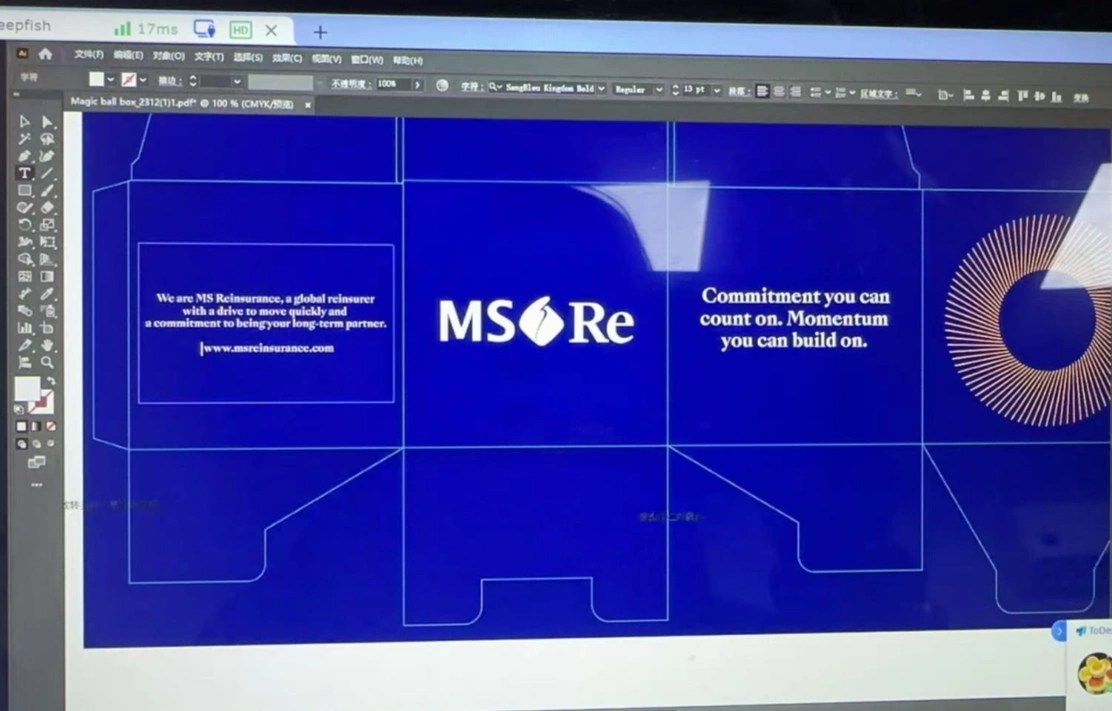Select the Blend tool

tap(24, 310)
